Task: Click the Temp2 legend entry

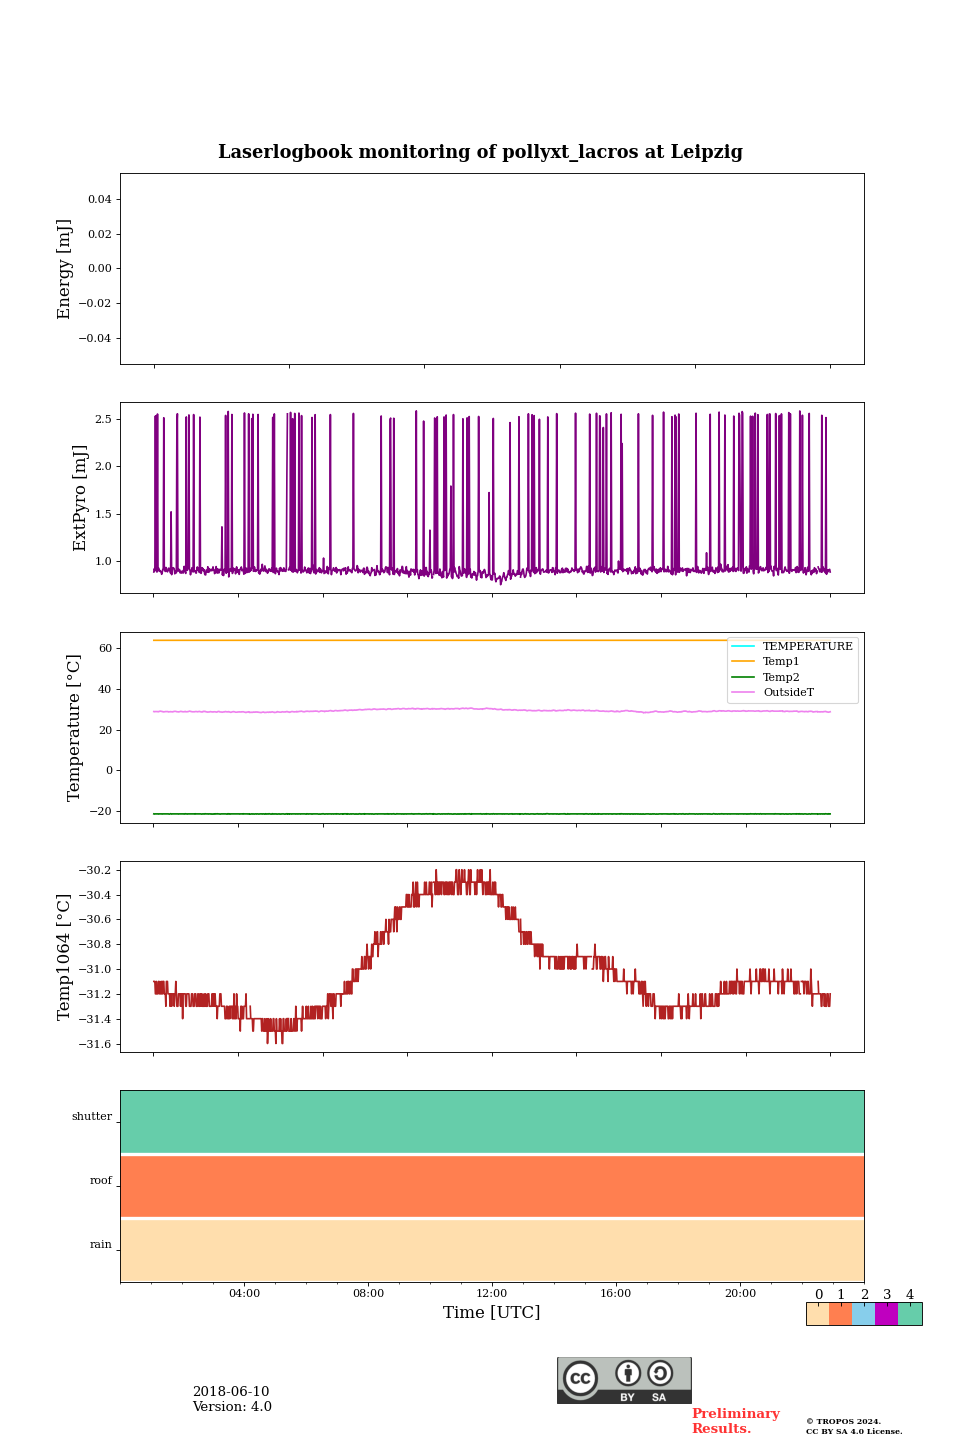Action: (766, 677)
